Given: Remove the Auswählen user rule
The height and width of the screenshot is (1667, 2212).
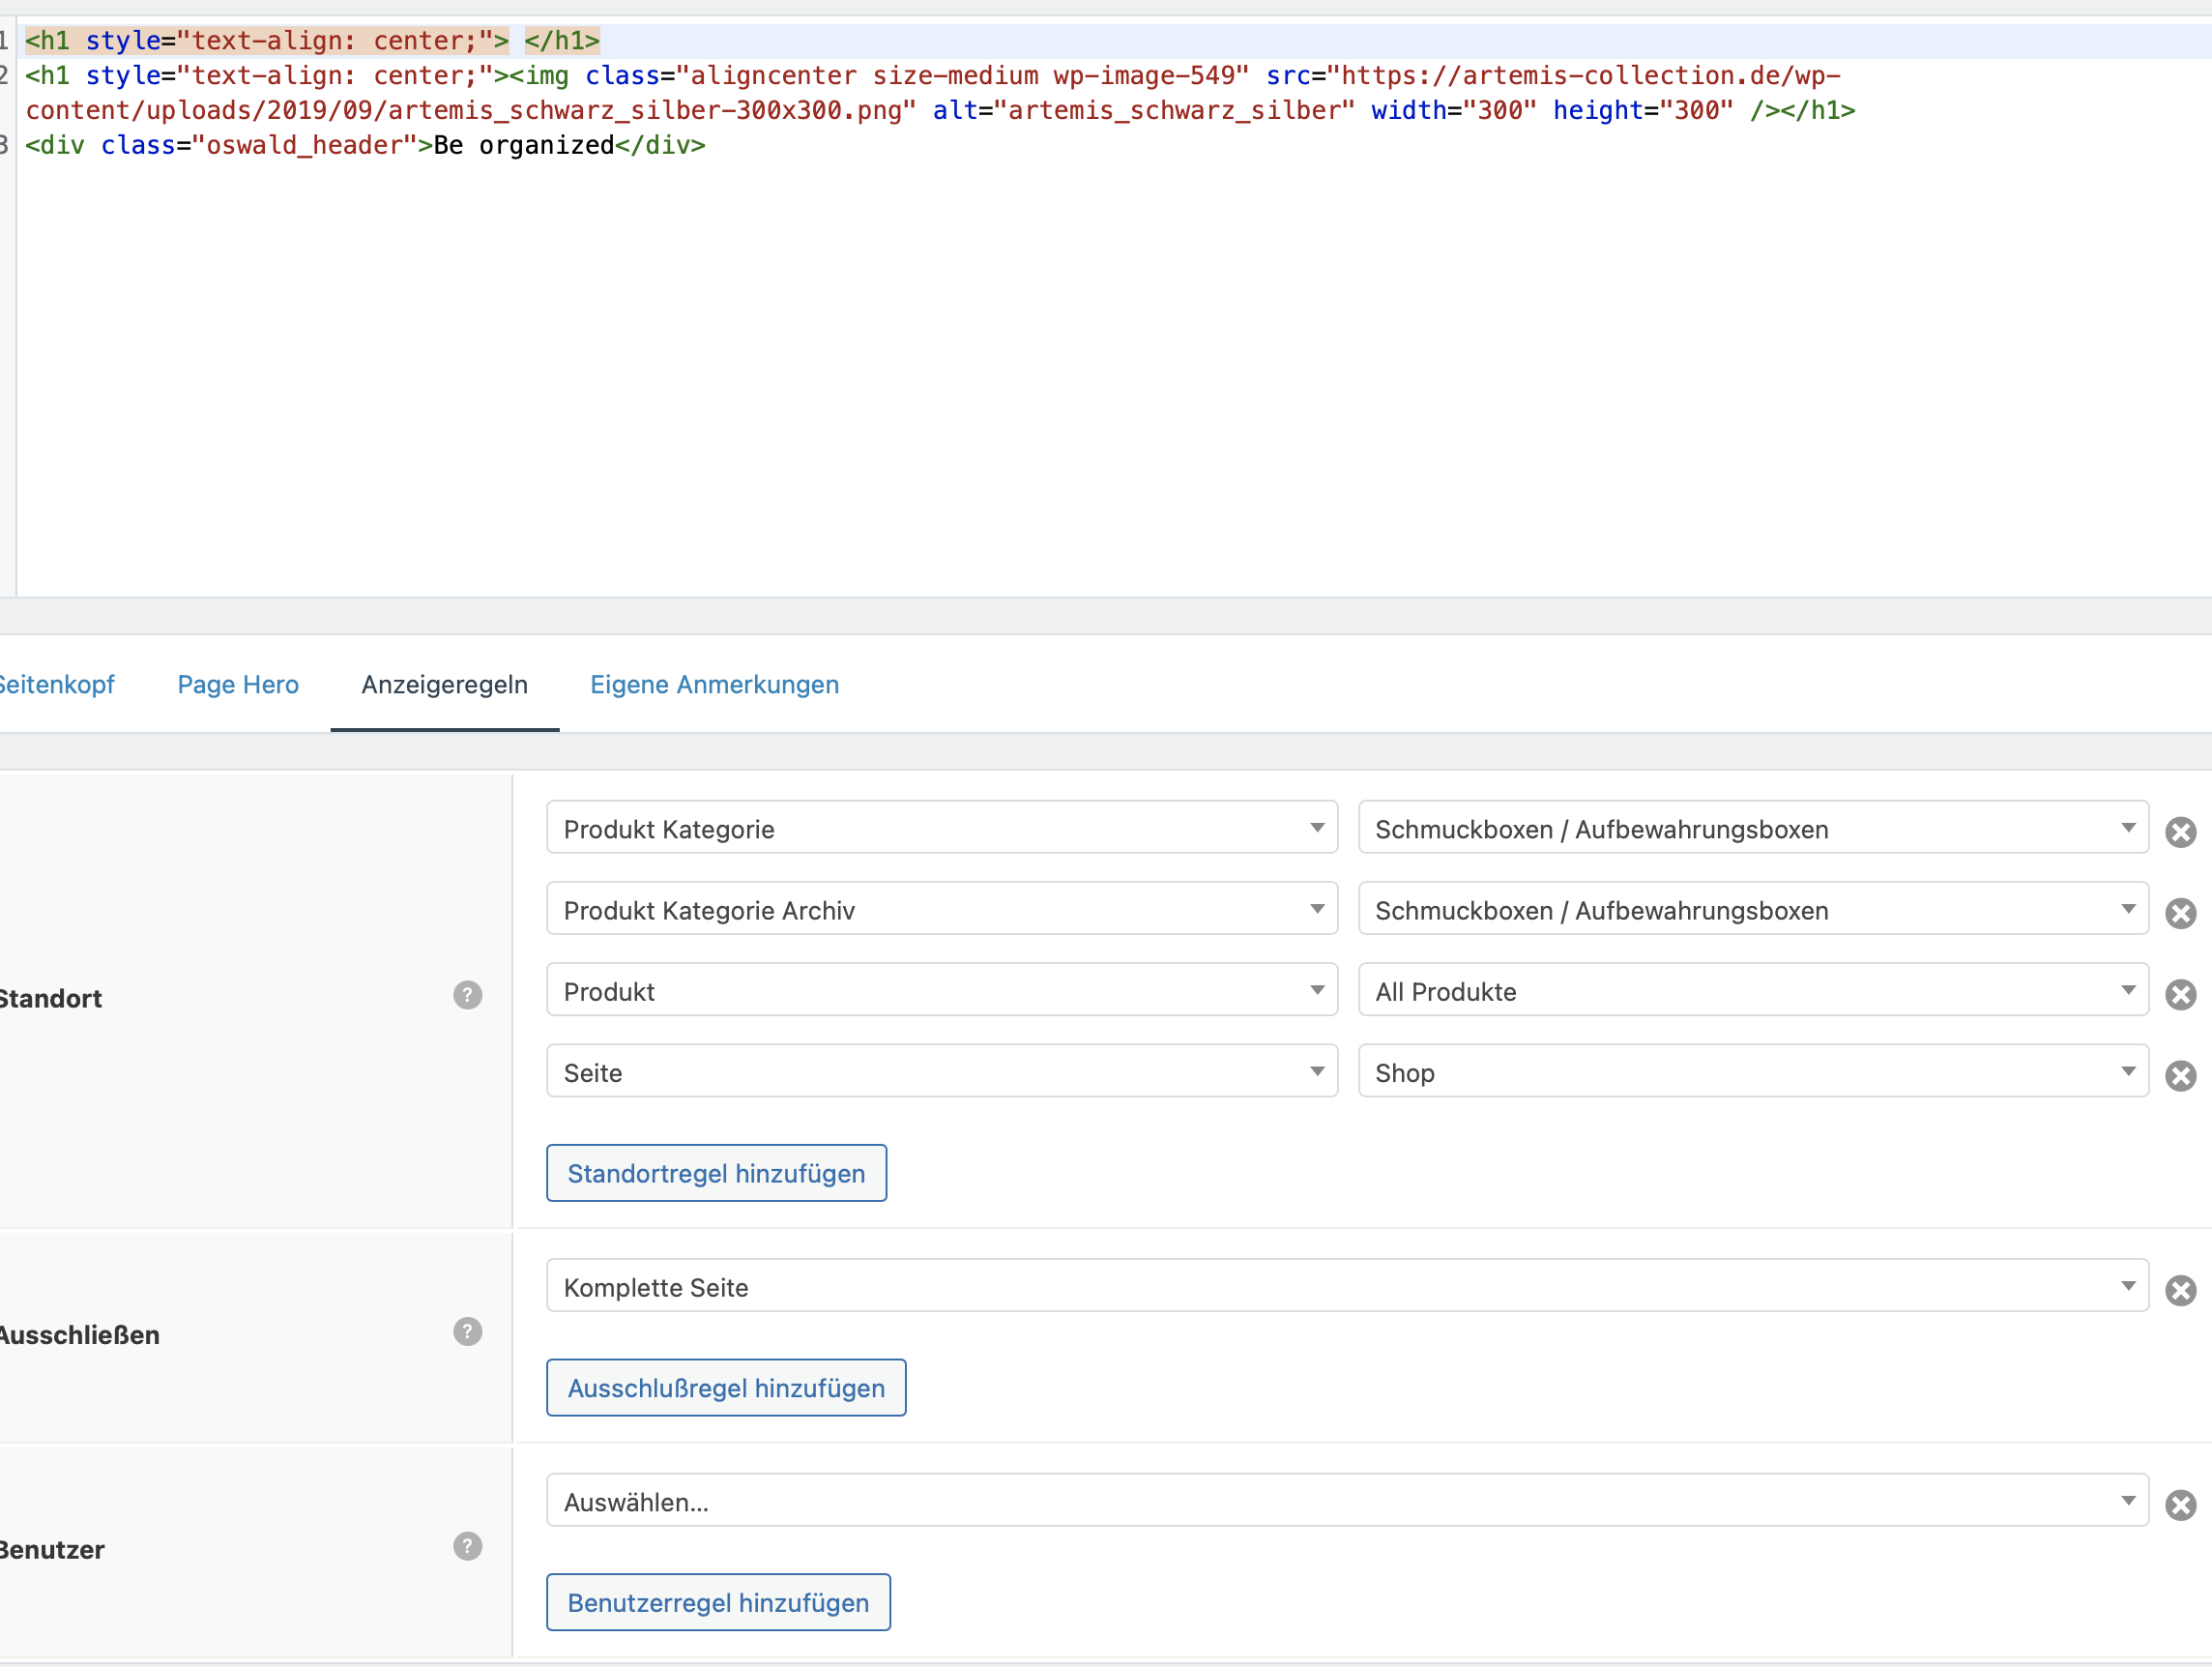Looking at the screenshot, I should coord(2180,1505).
